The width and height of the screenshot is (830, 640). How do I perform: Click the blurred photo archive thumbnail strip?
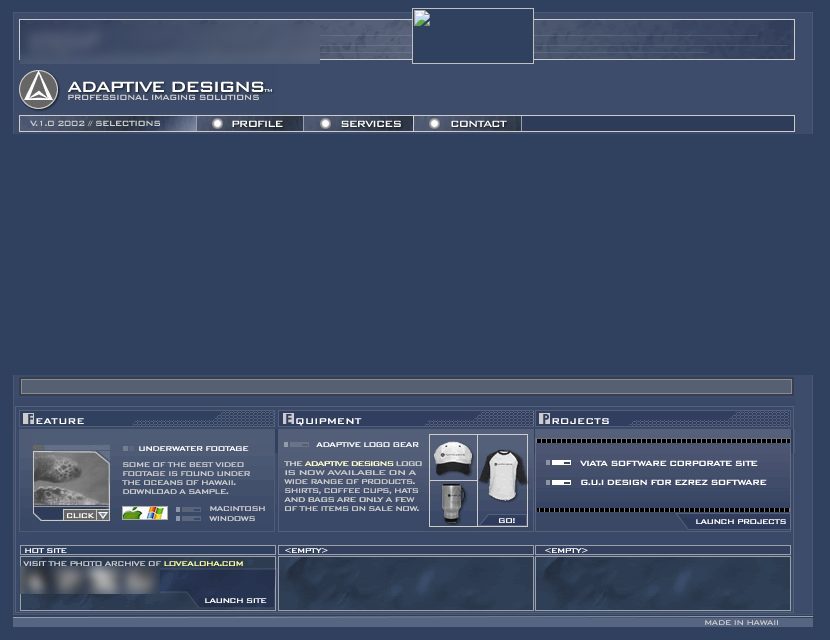(90, 581)
